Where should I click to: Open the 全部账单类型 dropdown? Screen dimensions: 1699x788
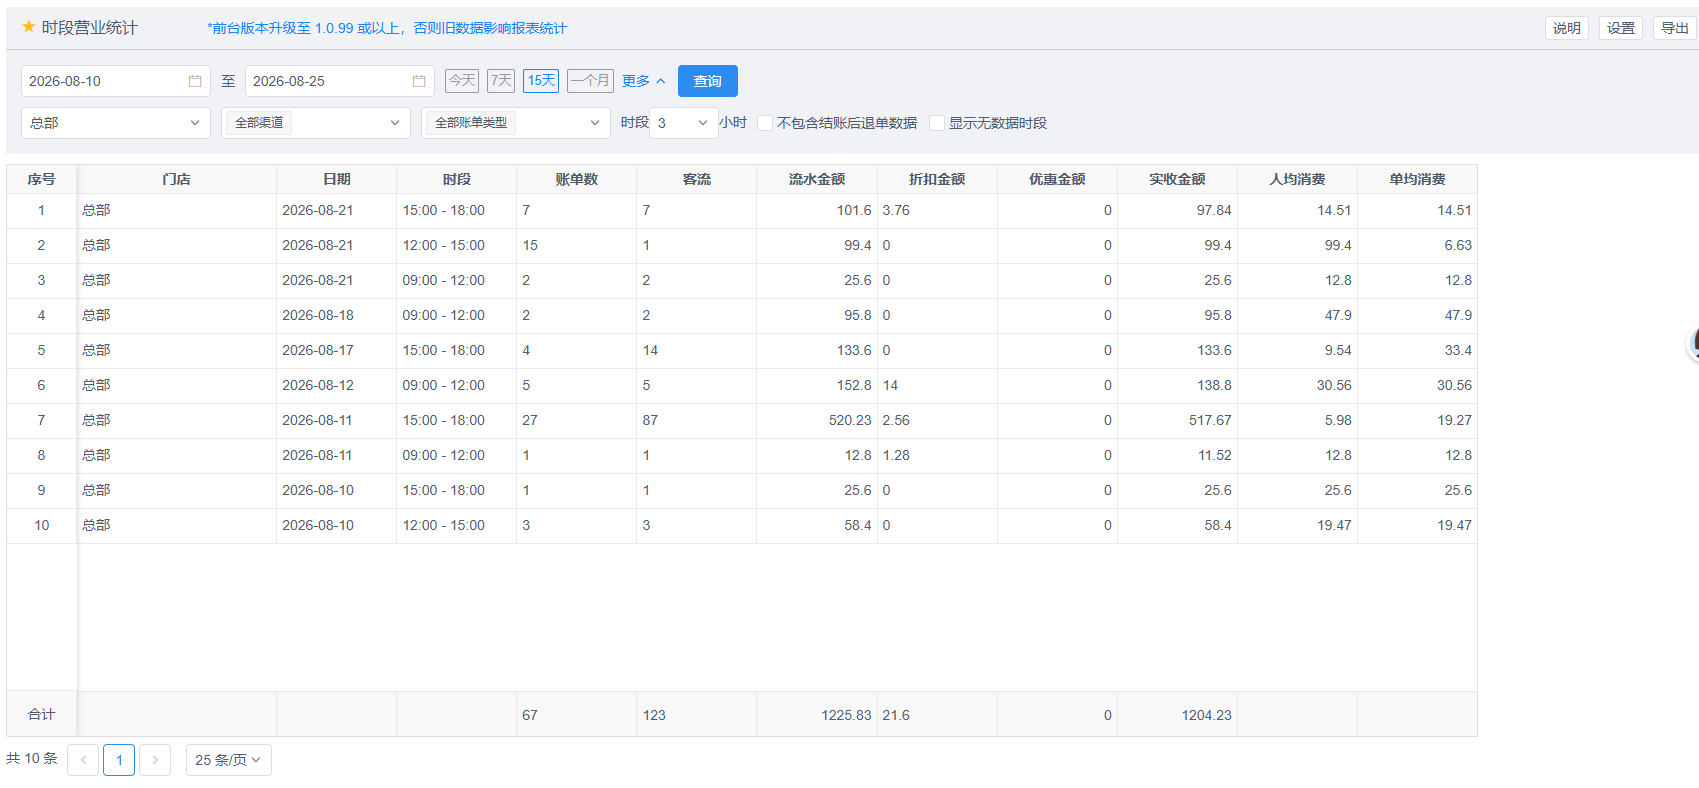(516, 123)
